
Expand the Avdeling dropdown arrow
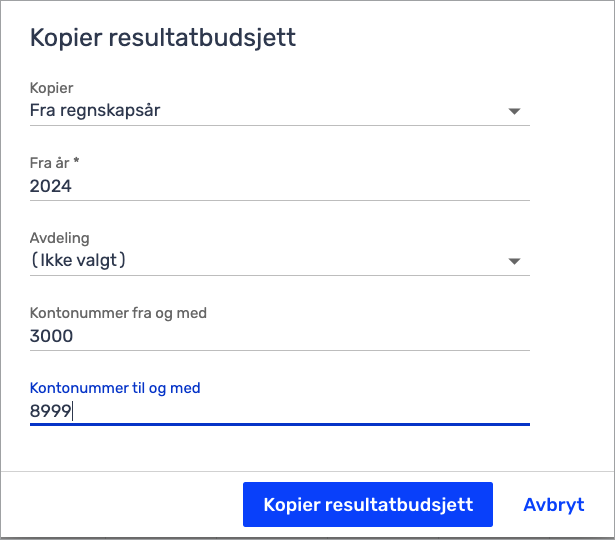tap(514, 261)
